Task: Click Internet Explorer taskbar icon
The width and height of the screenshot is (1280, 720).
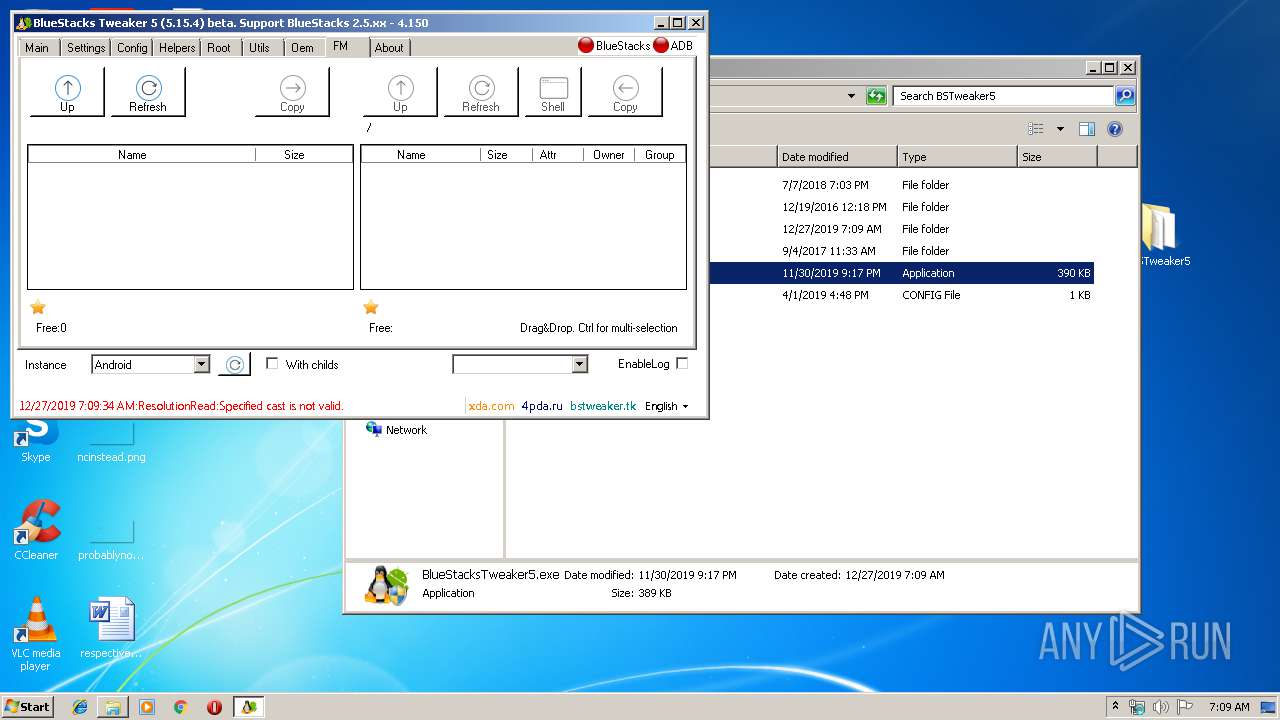Action: click(x=80, y=707)
